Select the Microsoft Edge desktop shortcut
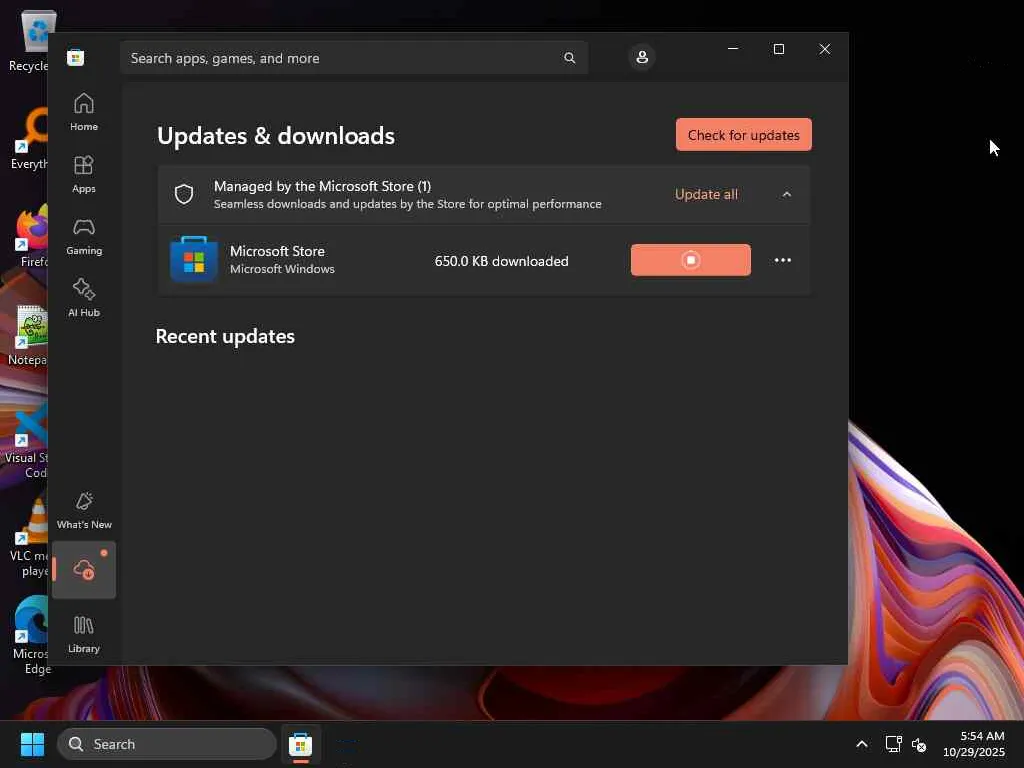The image size is (1024, 768). [31, 635]
